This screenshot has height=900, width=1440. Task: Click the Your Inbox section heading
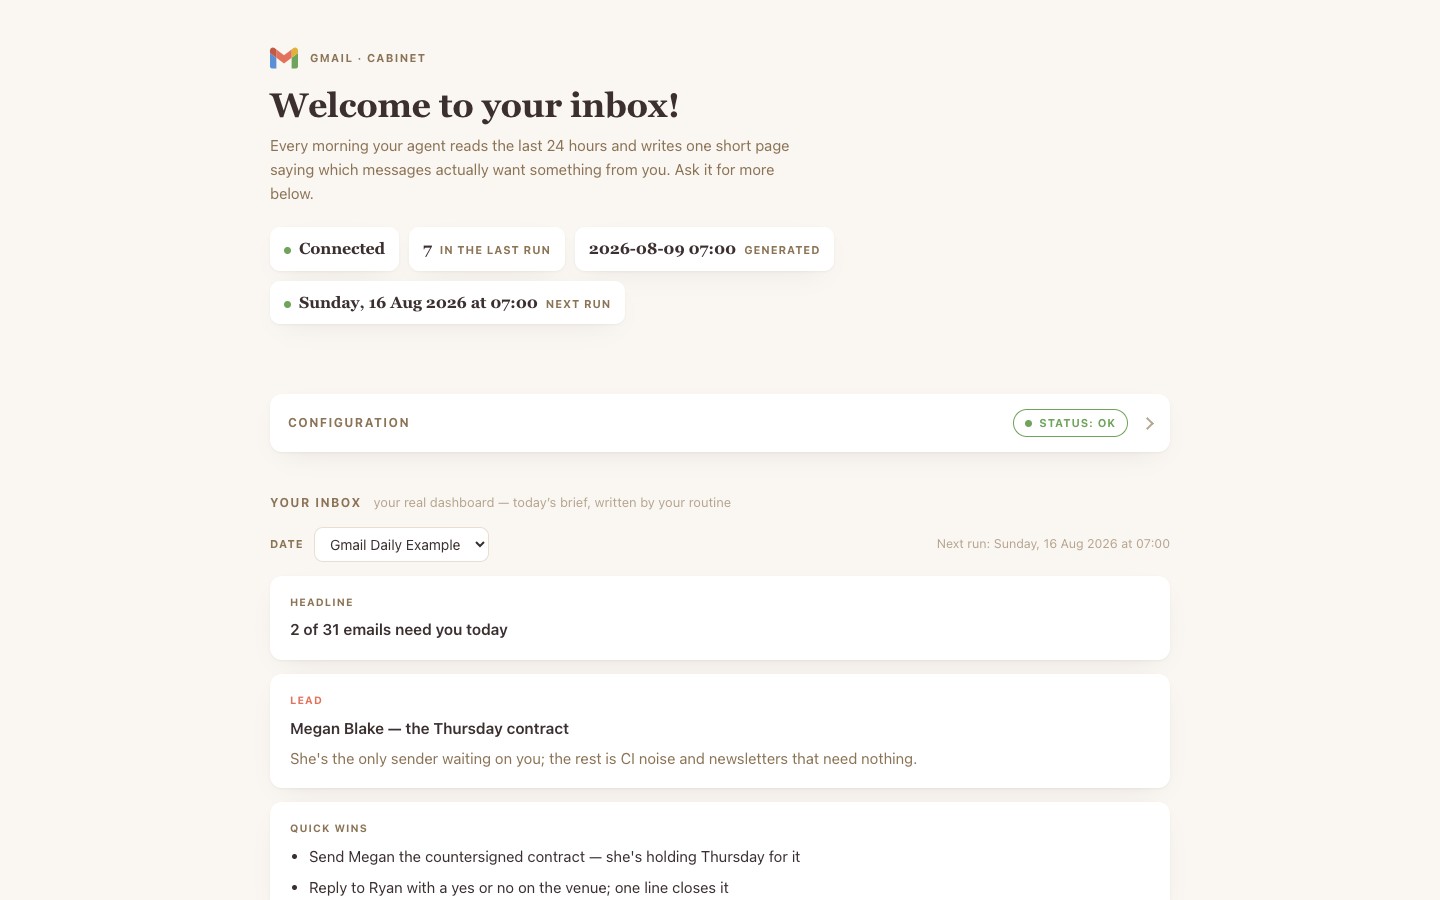pos(315,503)
